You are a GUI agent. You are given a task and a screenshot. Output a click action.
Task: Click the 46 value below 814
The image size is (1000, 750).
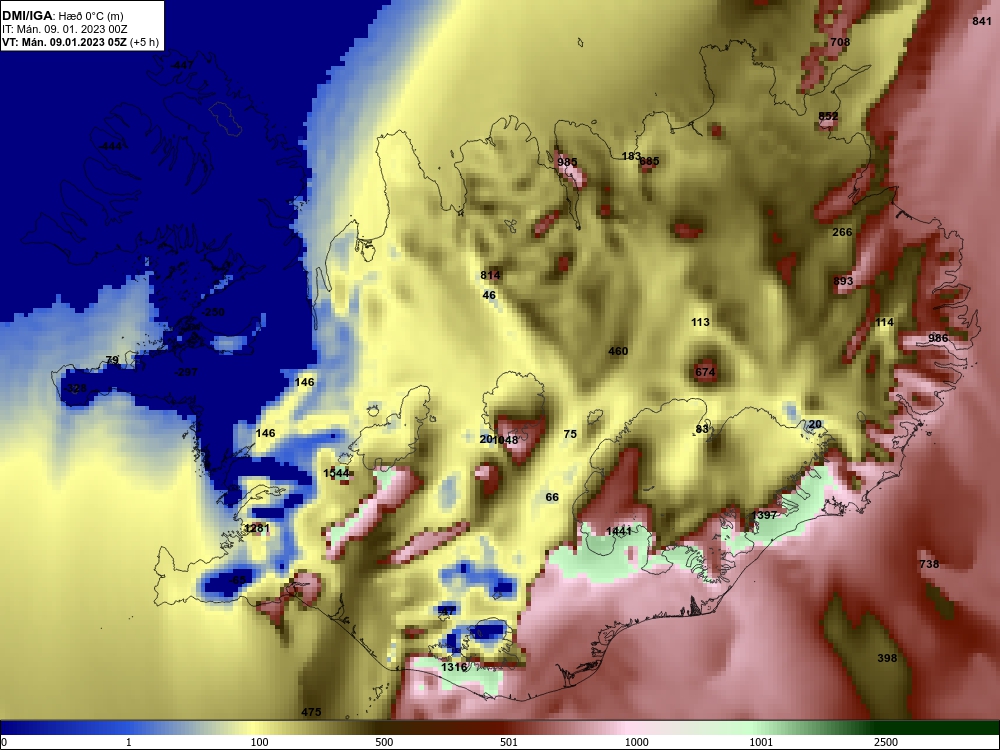489,295
